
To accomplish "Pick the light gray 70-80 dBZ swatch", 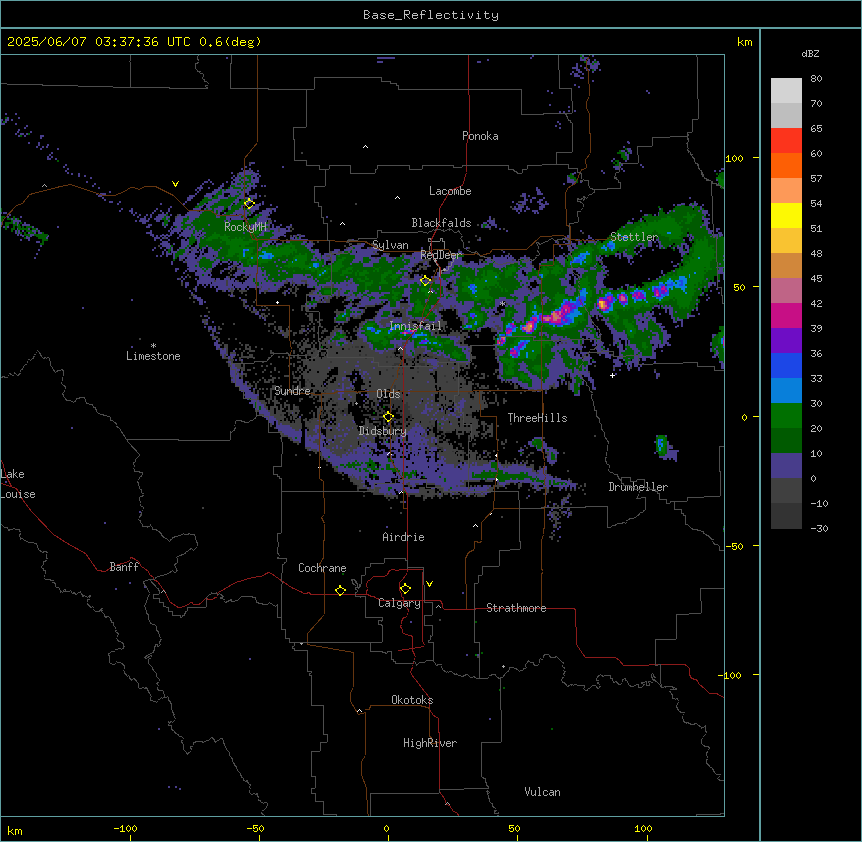I will pyautogui.click(x=786, y=91).
